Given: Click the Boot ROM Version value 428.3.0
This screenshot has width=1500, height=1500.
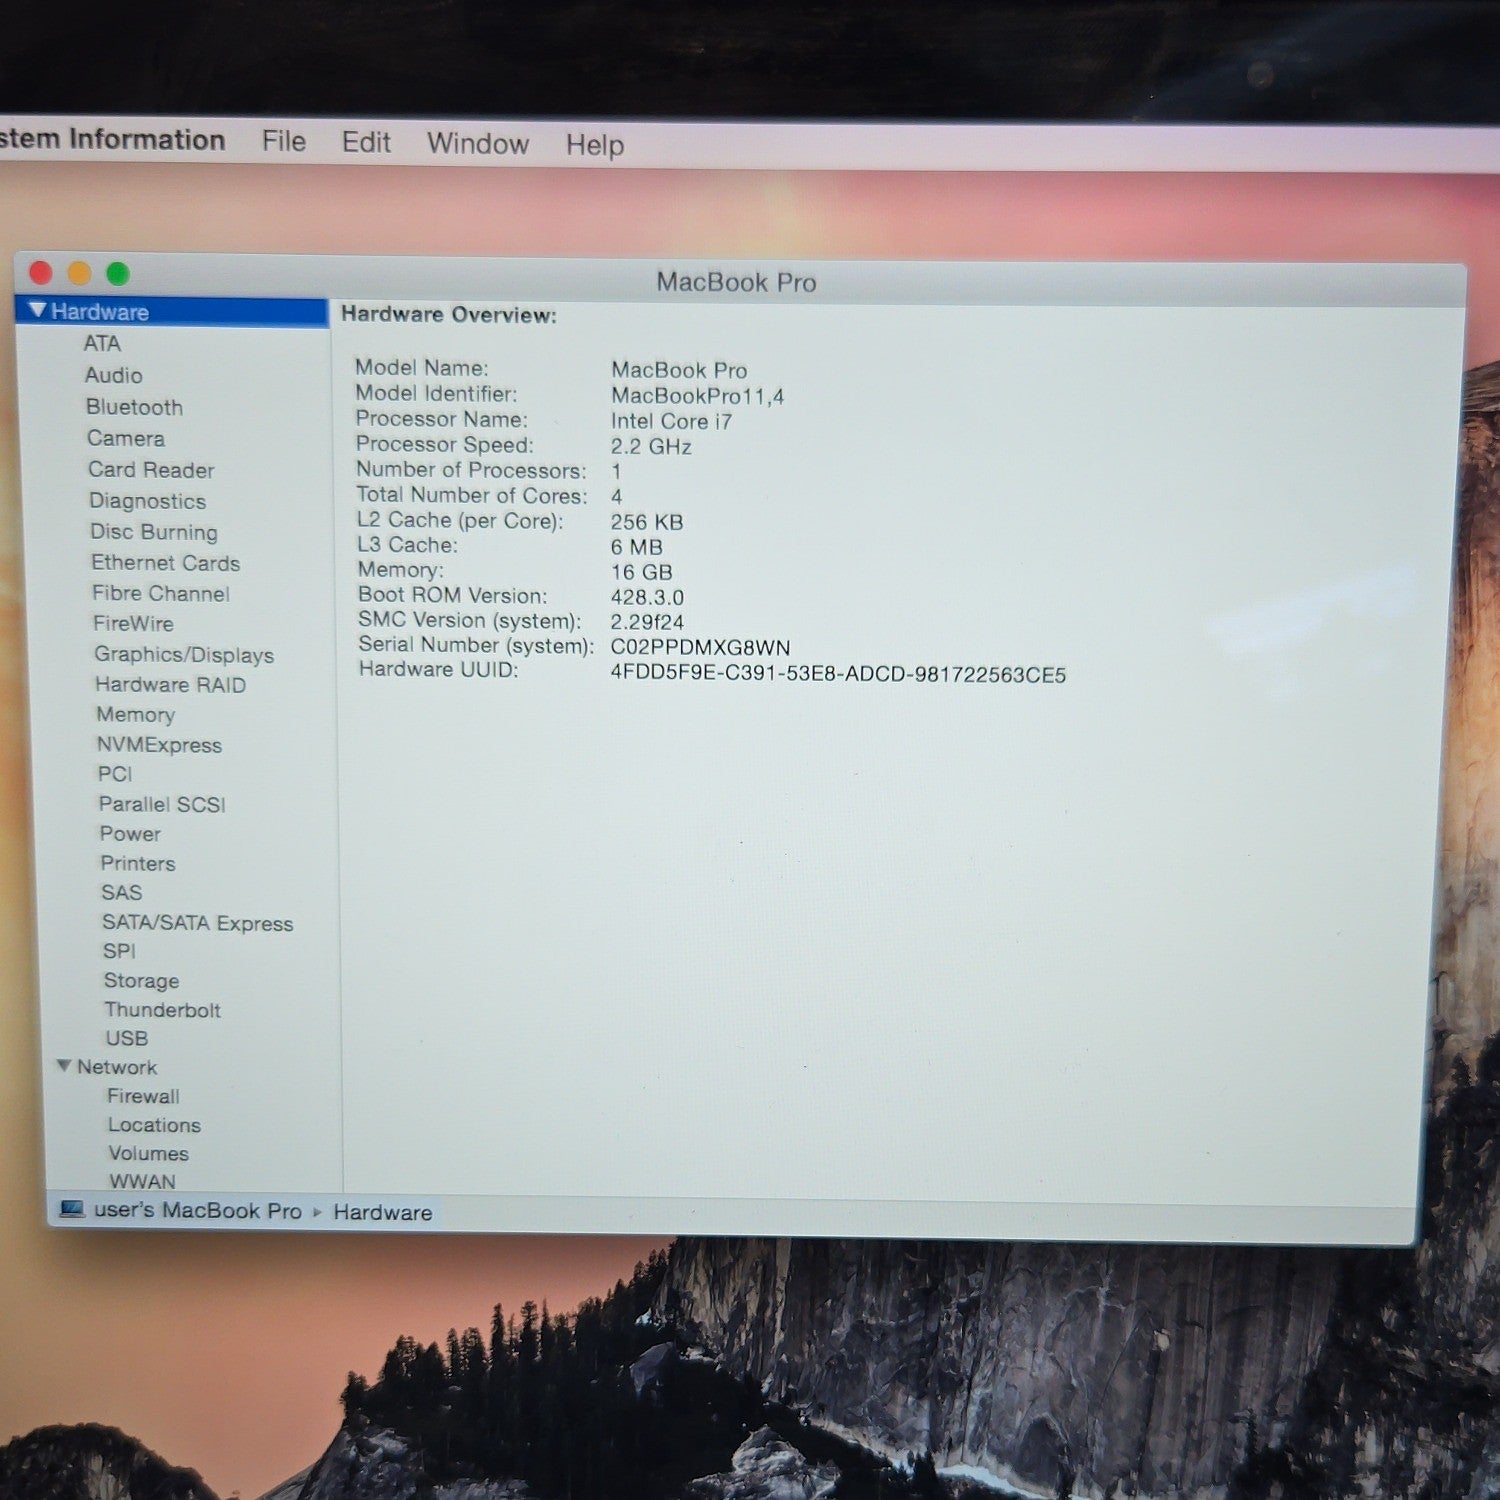Looking at the screenshot, I should coord(647,597).
